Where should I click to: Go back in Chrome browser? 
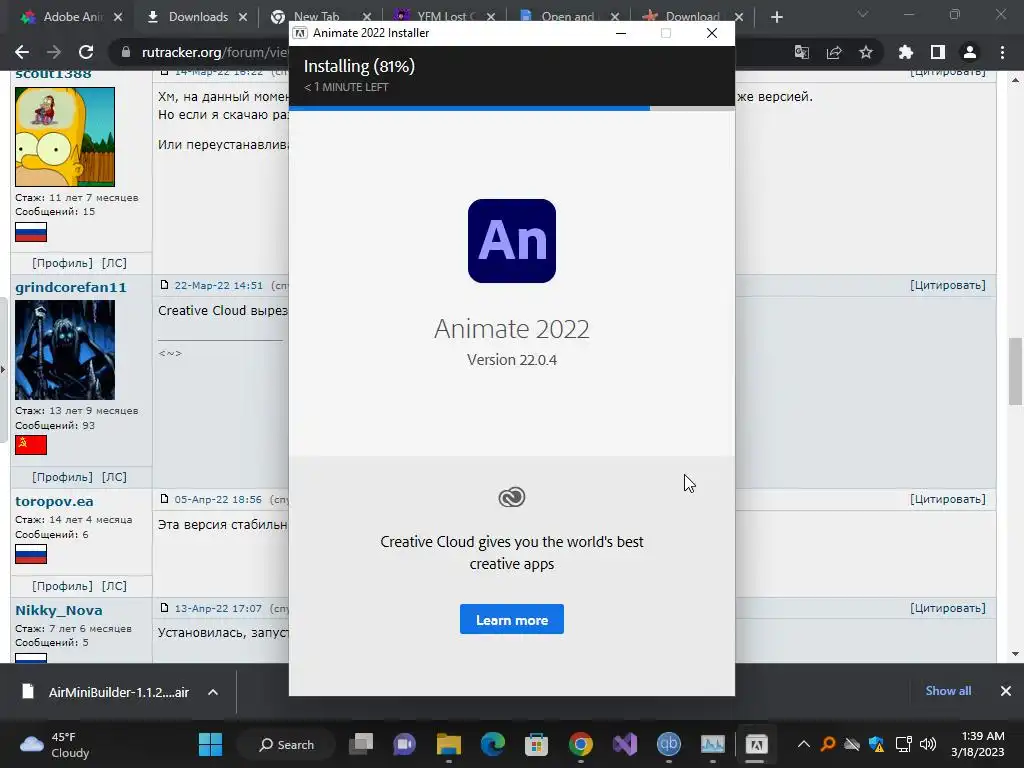click(22, 52)
